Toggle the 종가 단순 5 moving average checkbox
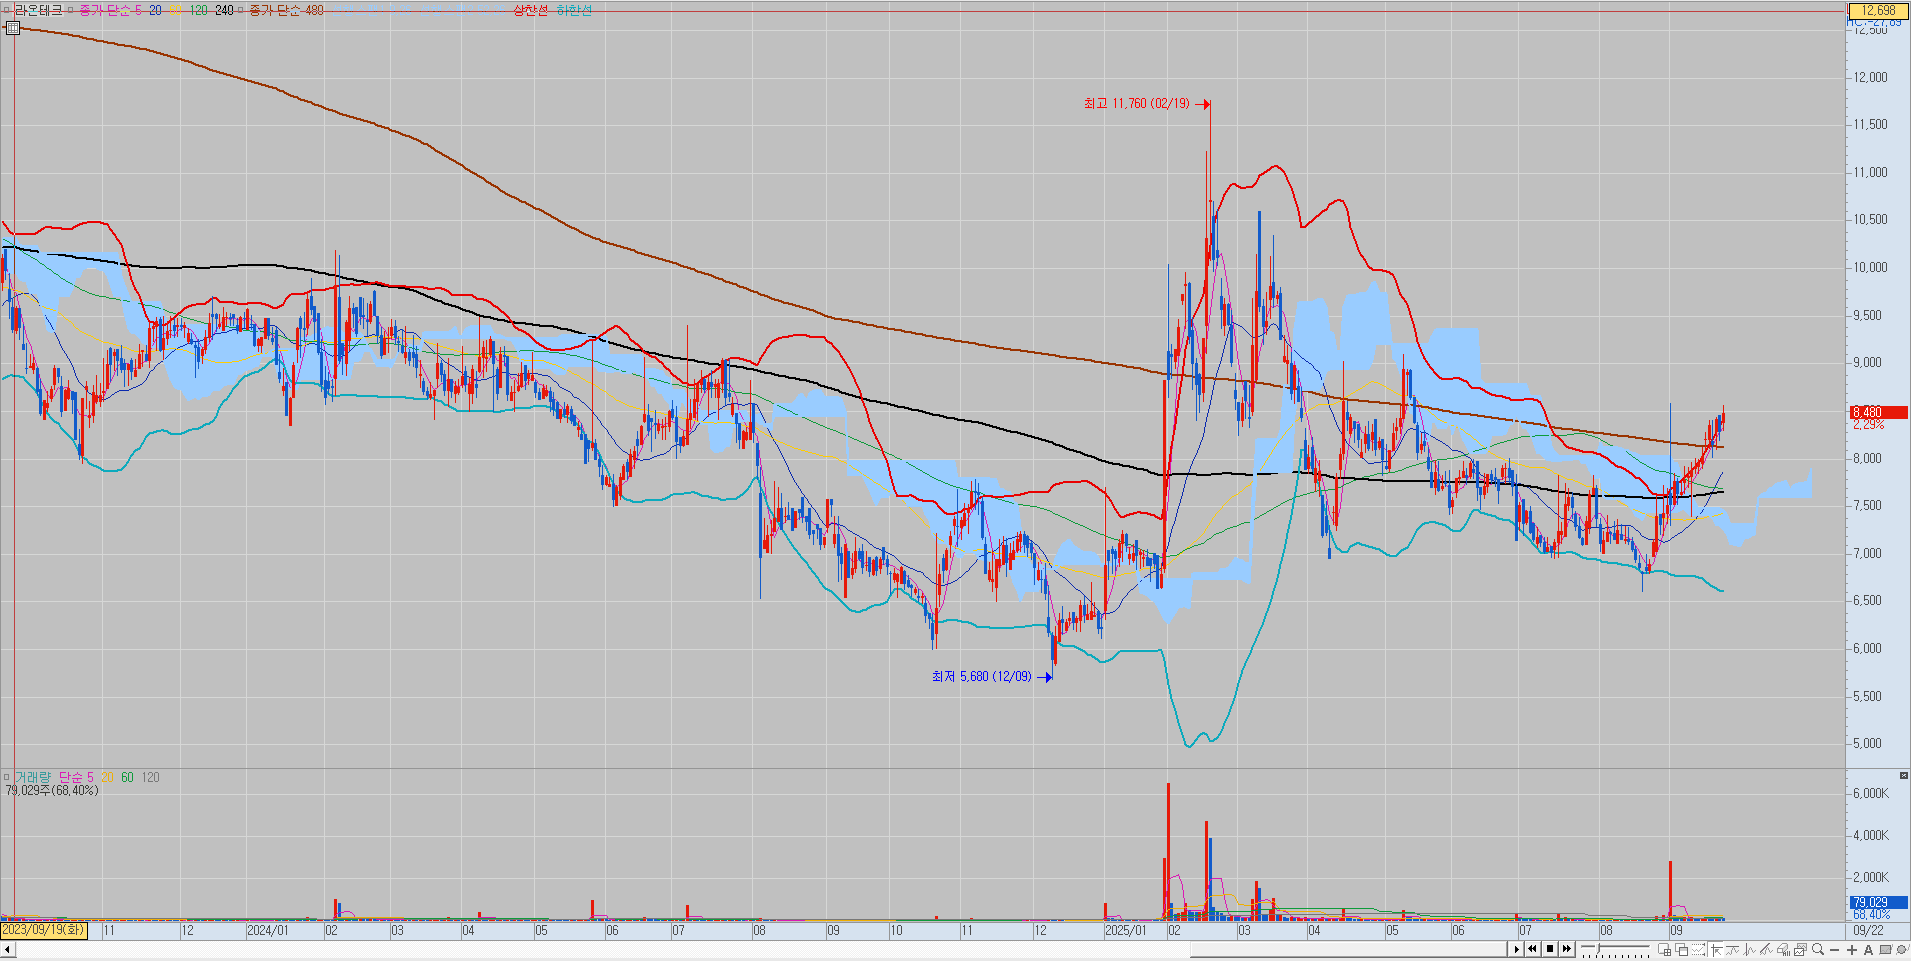1911x961 pixels. pyautogui.click(x=70, y=10)
